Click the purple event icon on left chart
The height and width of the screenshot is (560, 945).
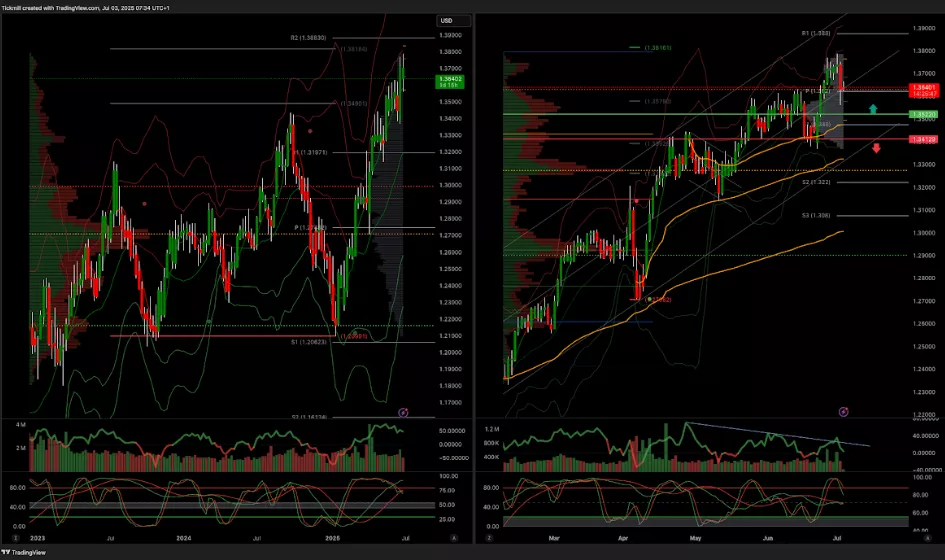(403, 411)
